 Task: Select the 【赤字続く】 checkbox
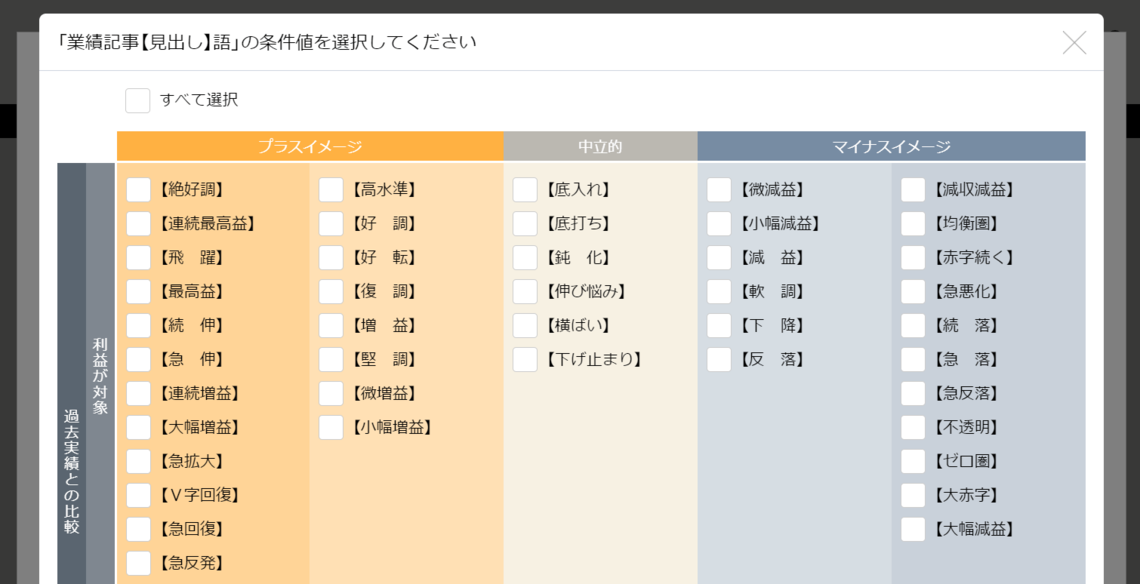pos(913,257)
